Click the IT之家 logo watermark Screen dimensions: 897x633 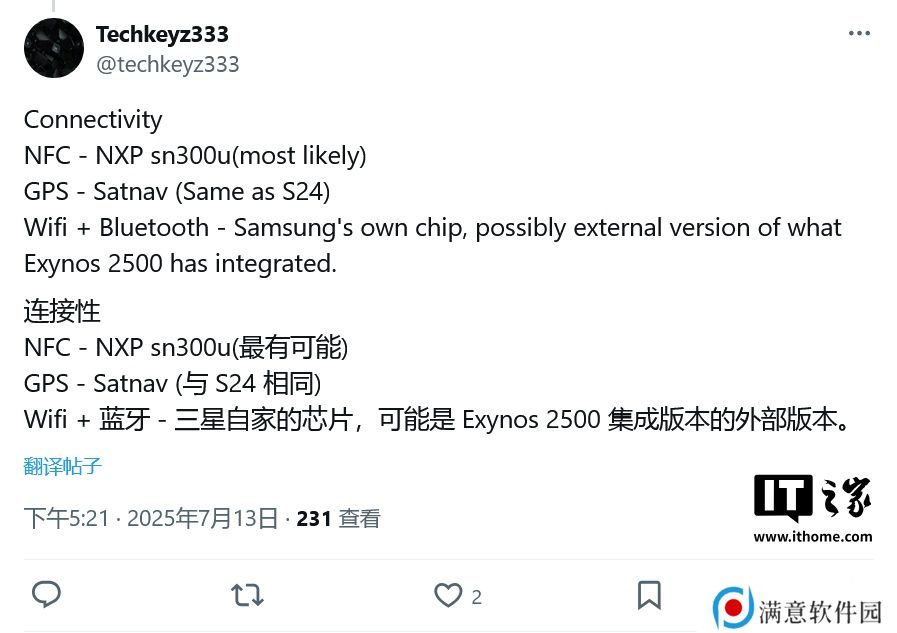[x=812, y=497]
